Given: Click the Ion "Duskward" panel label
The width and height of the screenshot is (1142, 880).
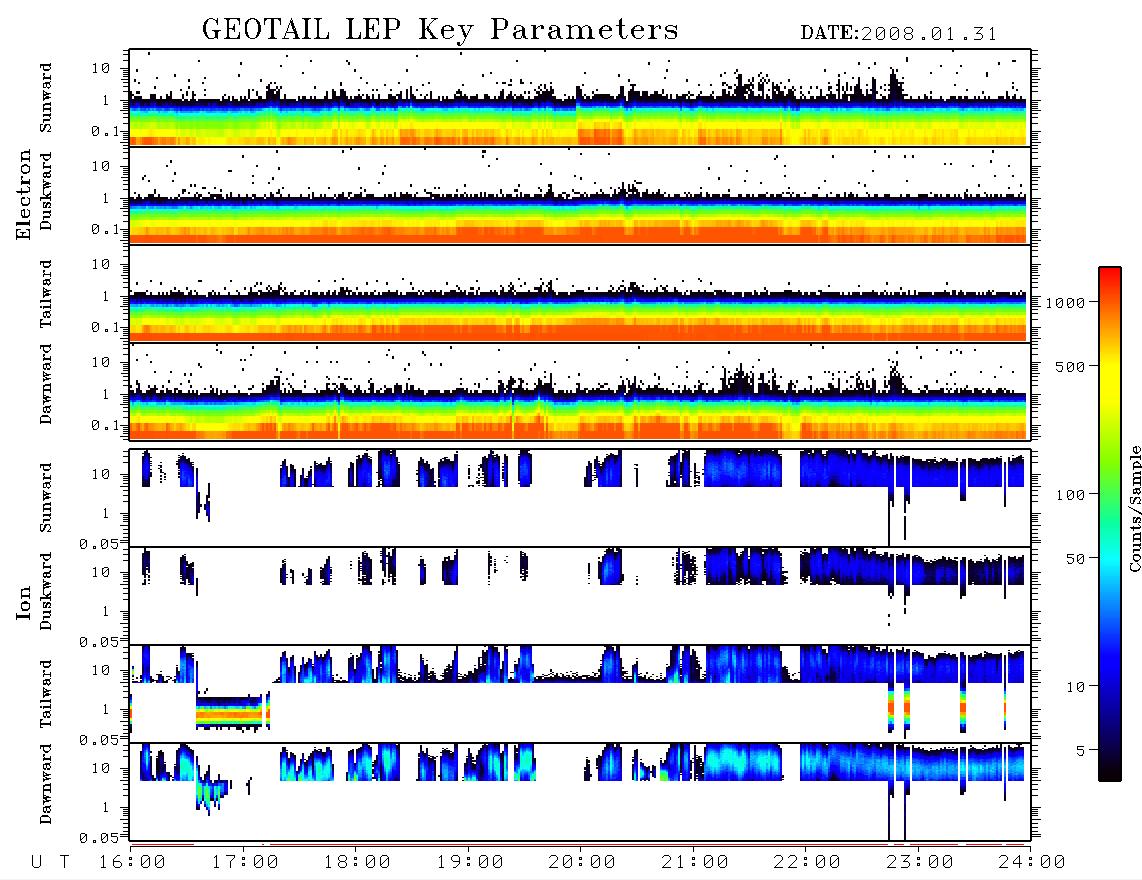Looking at the screenshot, I should click(x=46, y=592).
